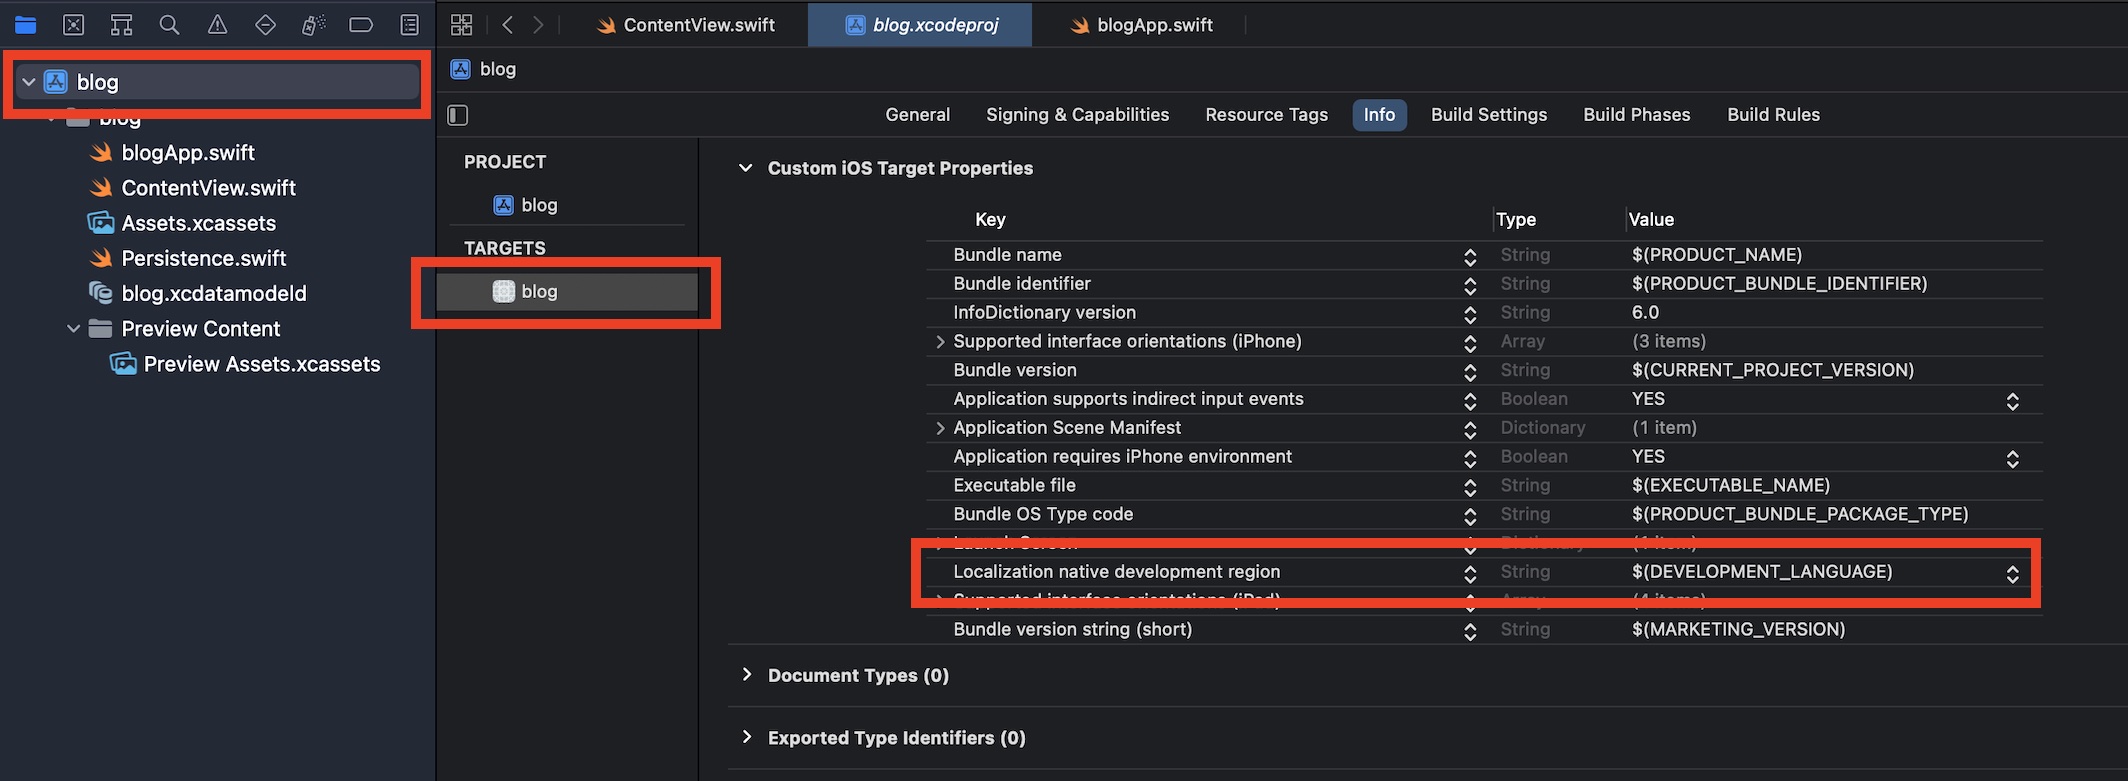Open the Issue navigator warning icon

[217, 25]
